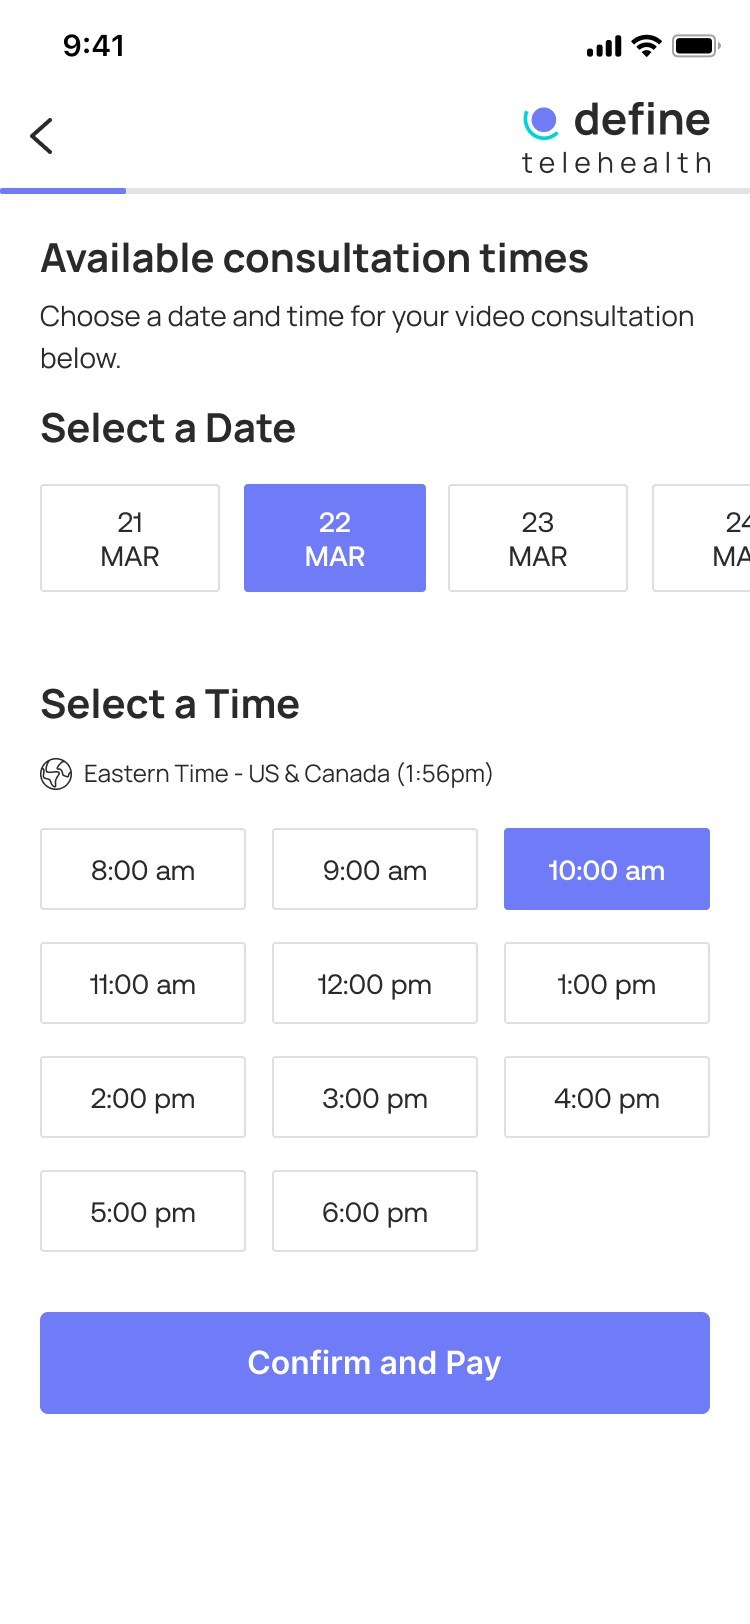The width and height of the screenshot is (750, 1624).
Task: Tap the back arrow icon
Action: [41, 136]
